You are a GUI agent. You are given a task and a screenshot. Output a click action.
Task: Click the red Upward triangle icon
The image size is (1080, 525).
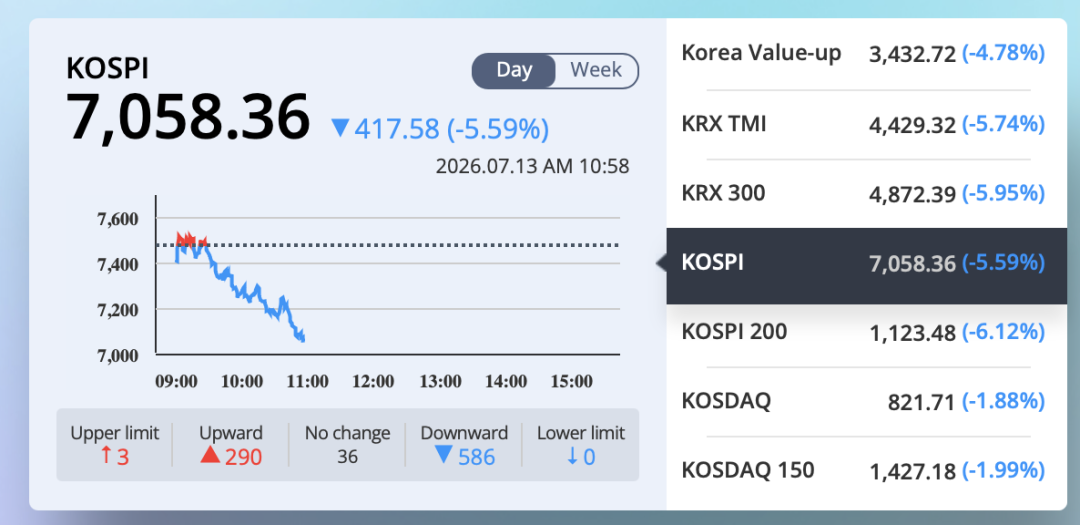pos(210,455)
